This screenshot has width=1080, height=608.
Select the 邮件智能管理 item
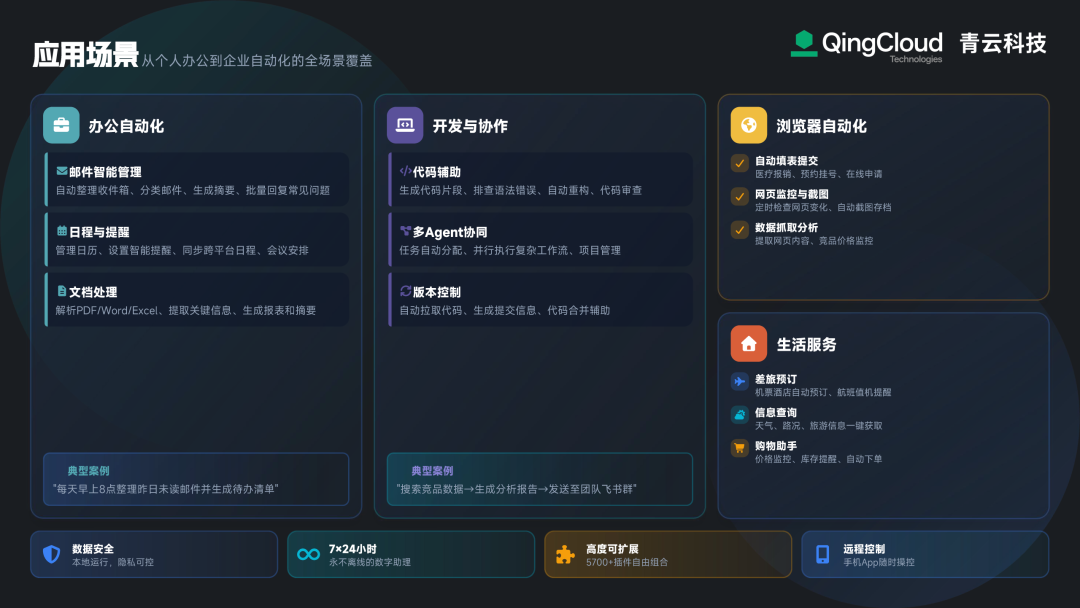click(x=197, y=180)
